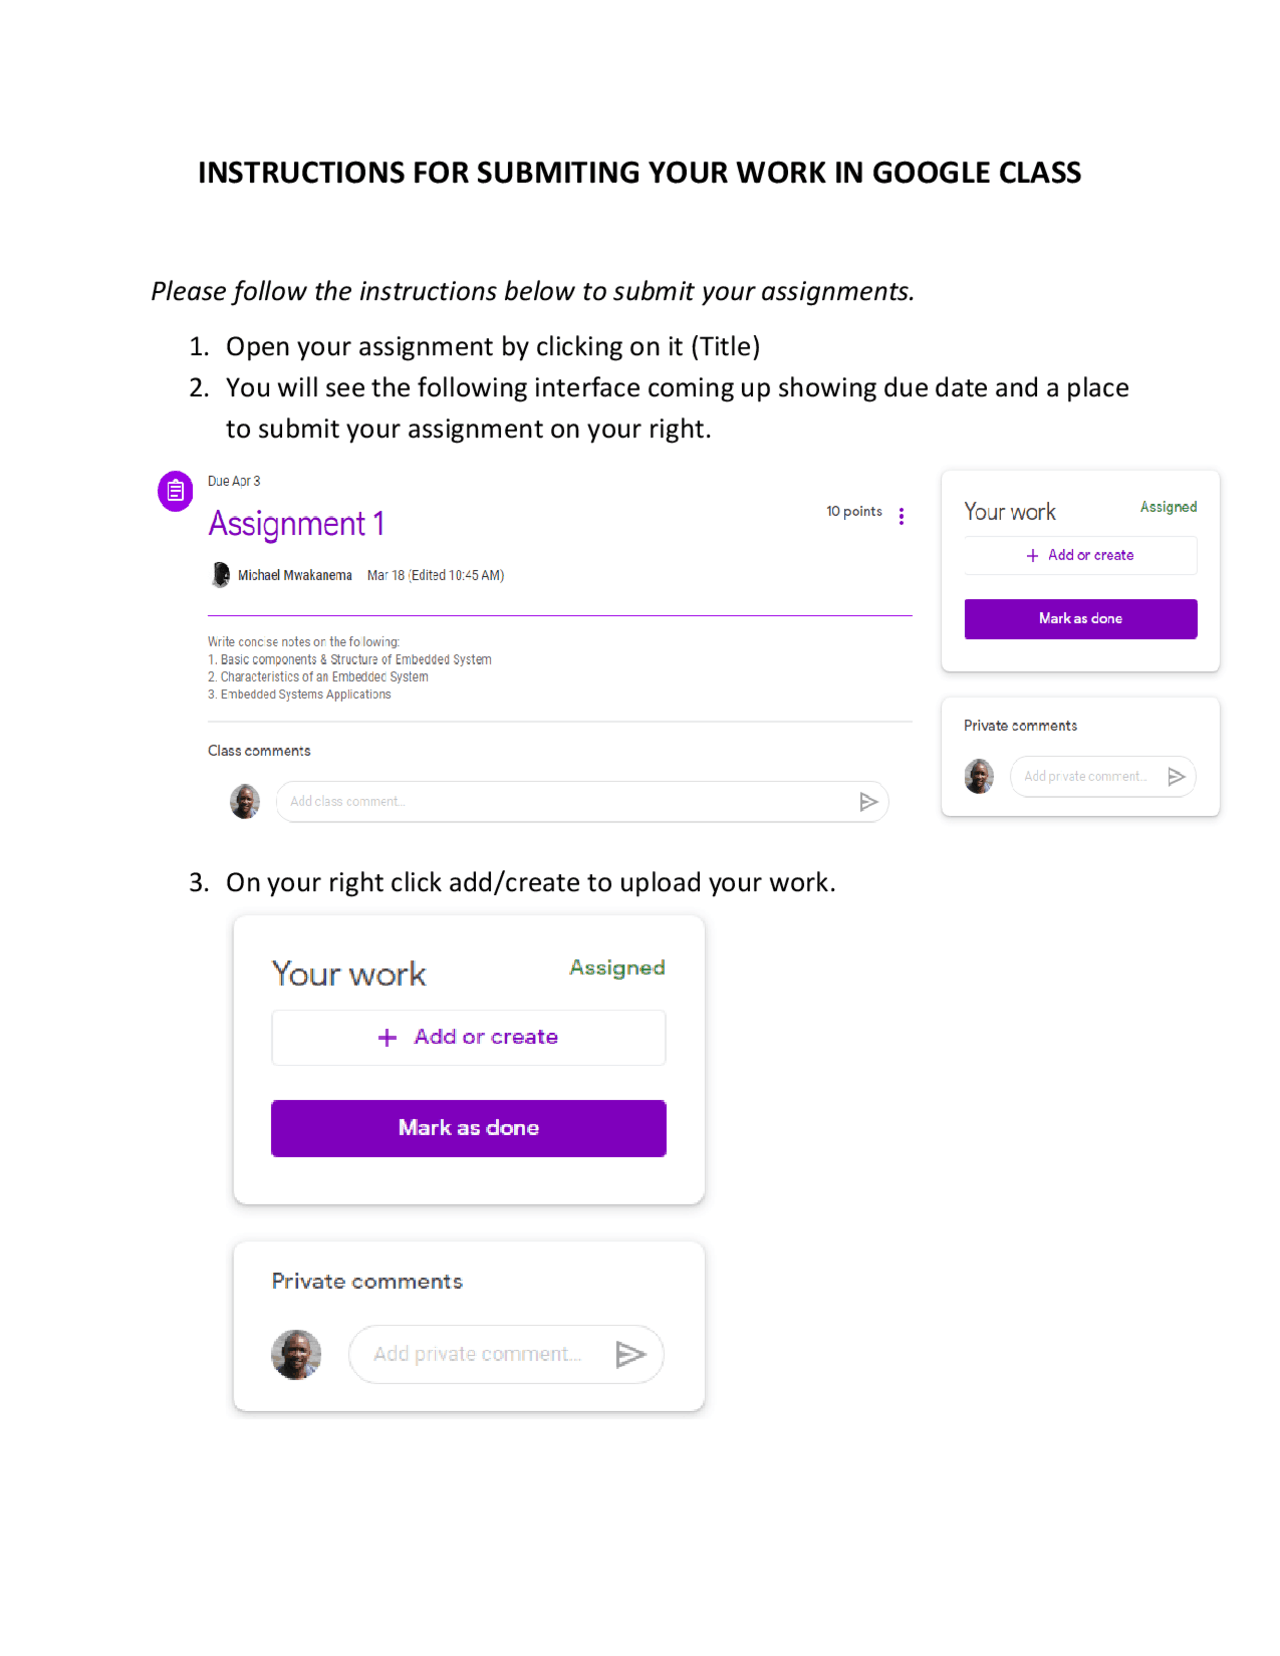Click the small Mark as done button
Screen dimensions: 1280x1656
[1080, 619]
